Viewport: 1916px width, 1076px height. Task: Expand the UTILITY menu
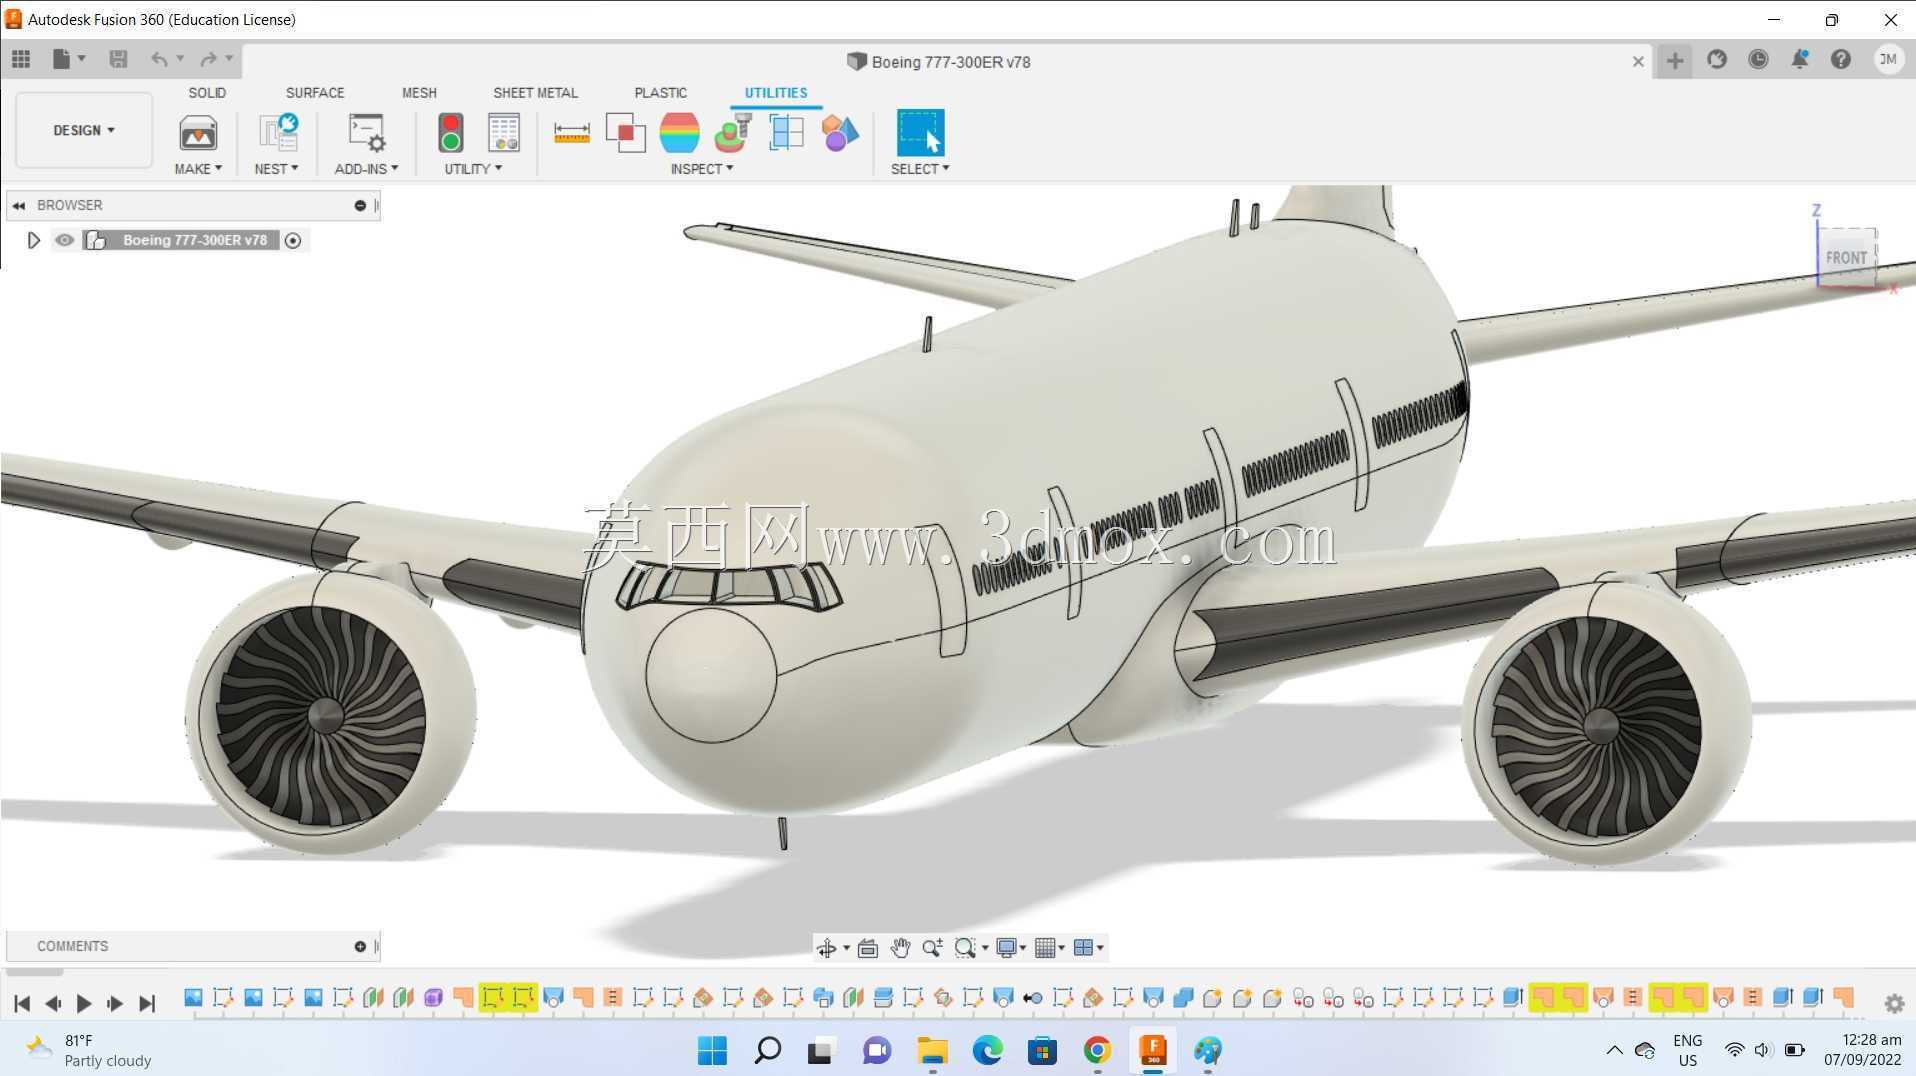click(473, 169)
